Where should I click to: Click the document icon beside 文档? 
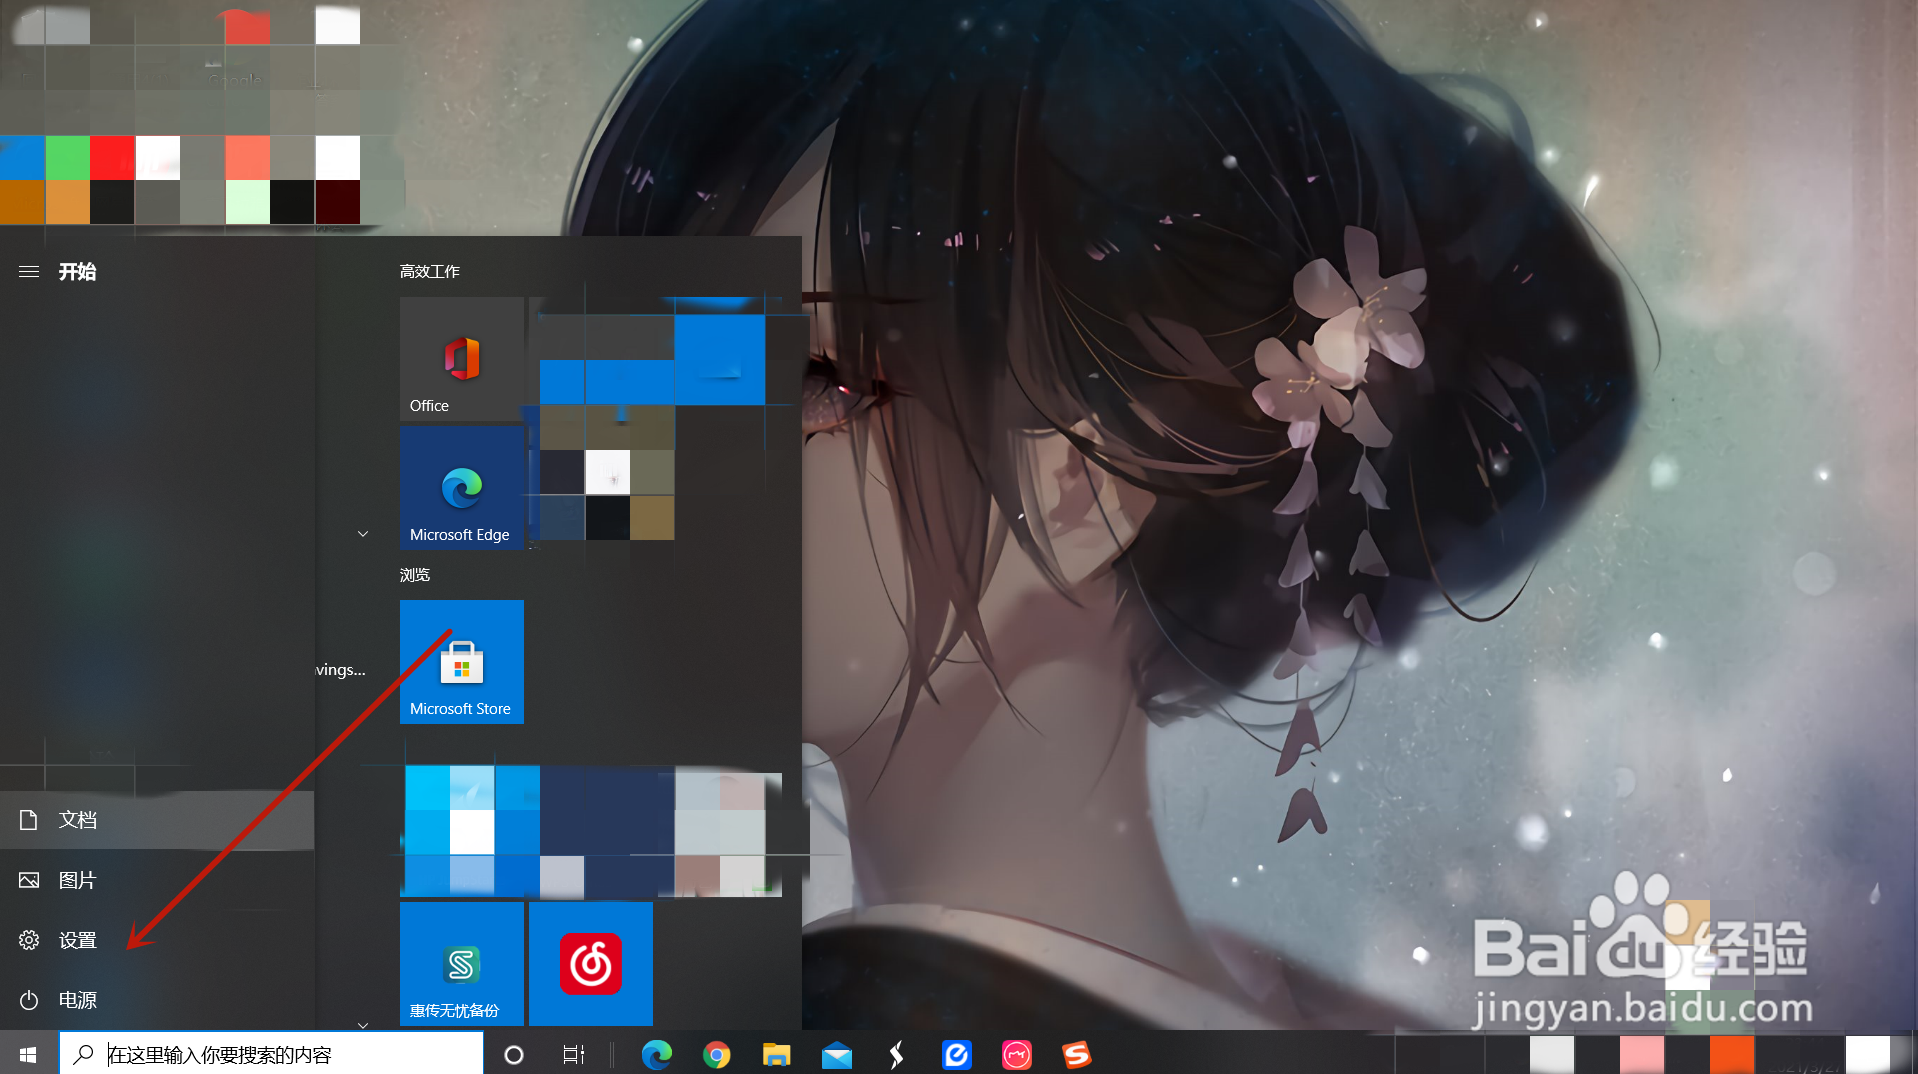29,820
